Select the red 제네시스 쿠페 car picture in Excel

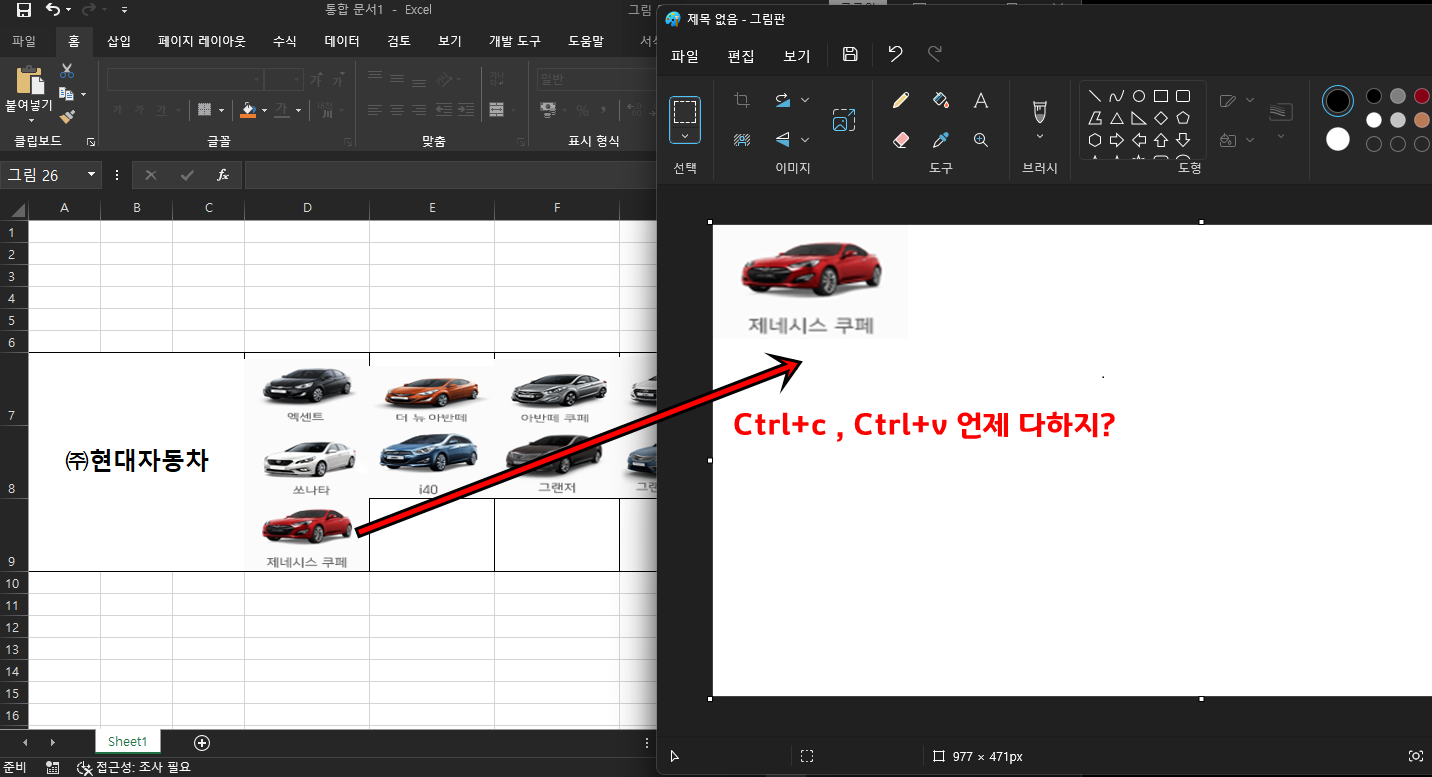click(307, 537)
